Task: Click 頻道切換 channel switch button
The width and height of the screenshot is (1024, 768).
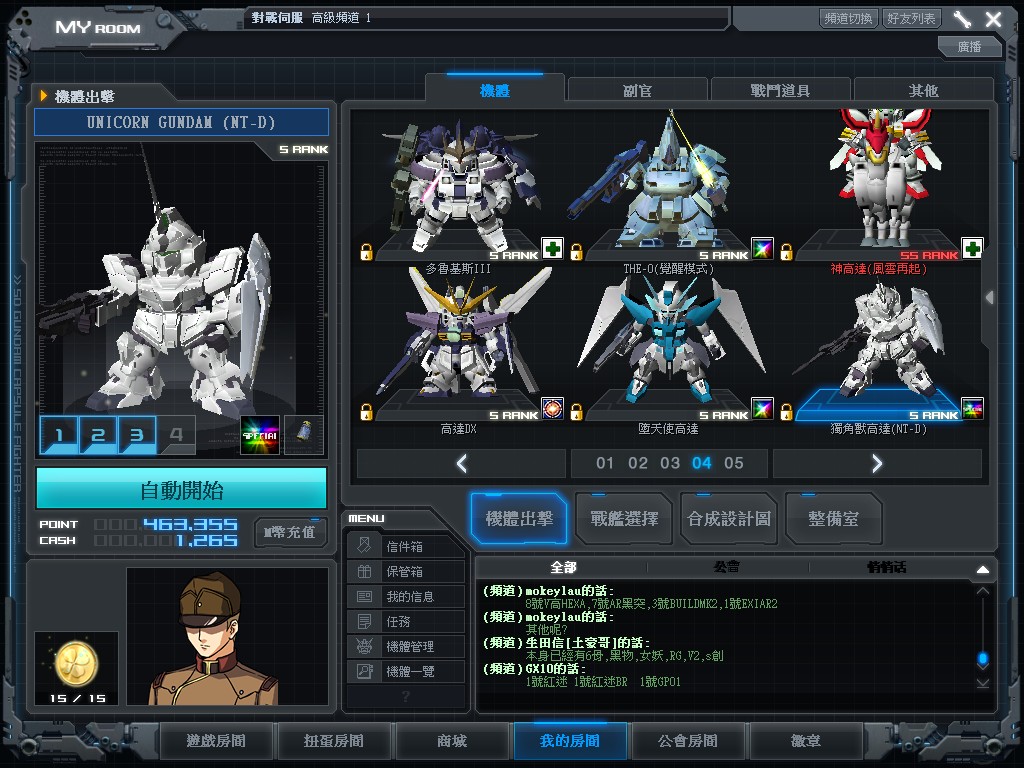Action: 848,18
